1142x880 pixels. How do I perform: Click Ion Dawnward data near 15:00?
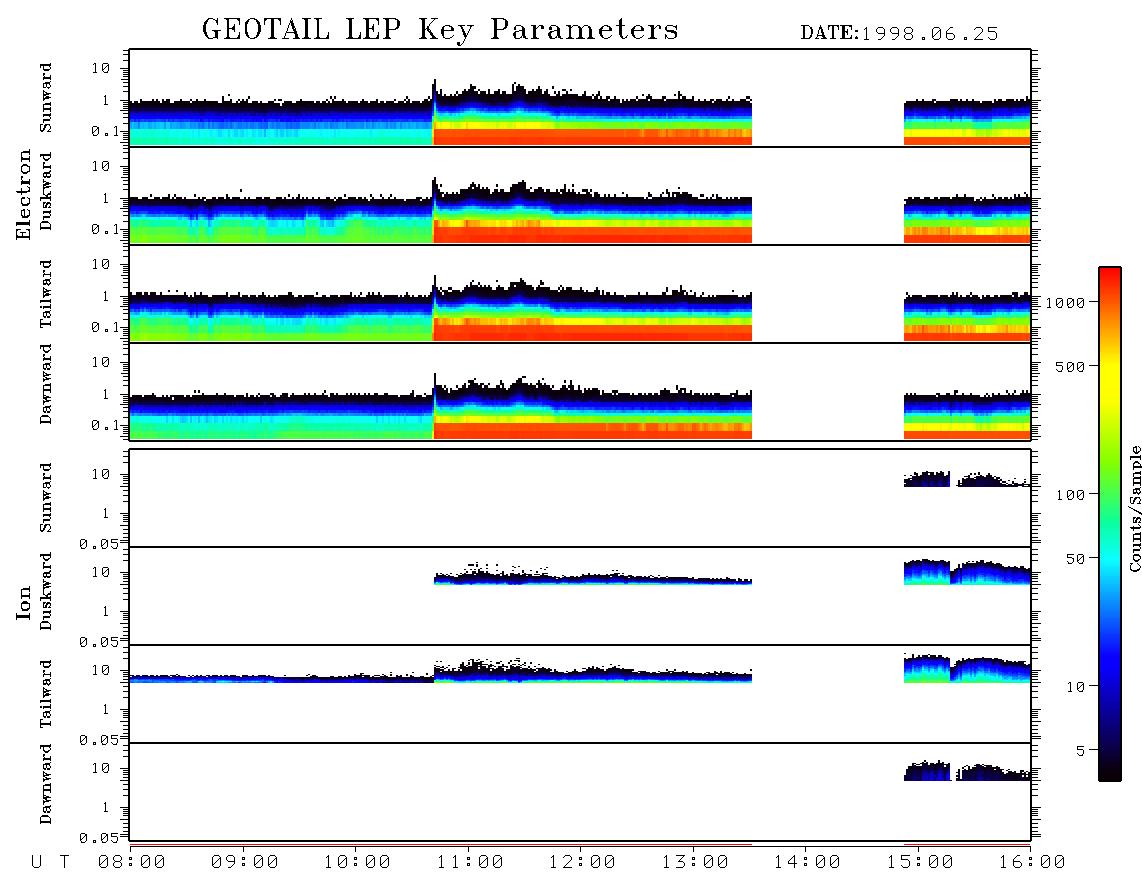(926, 771)
